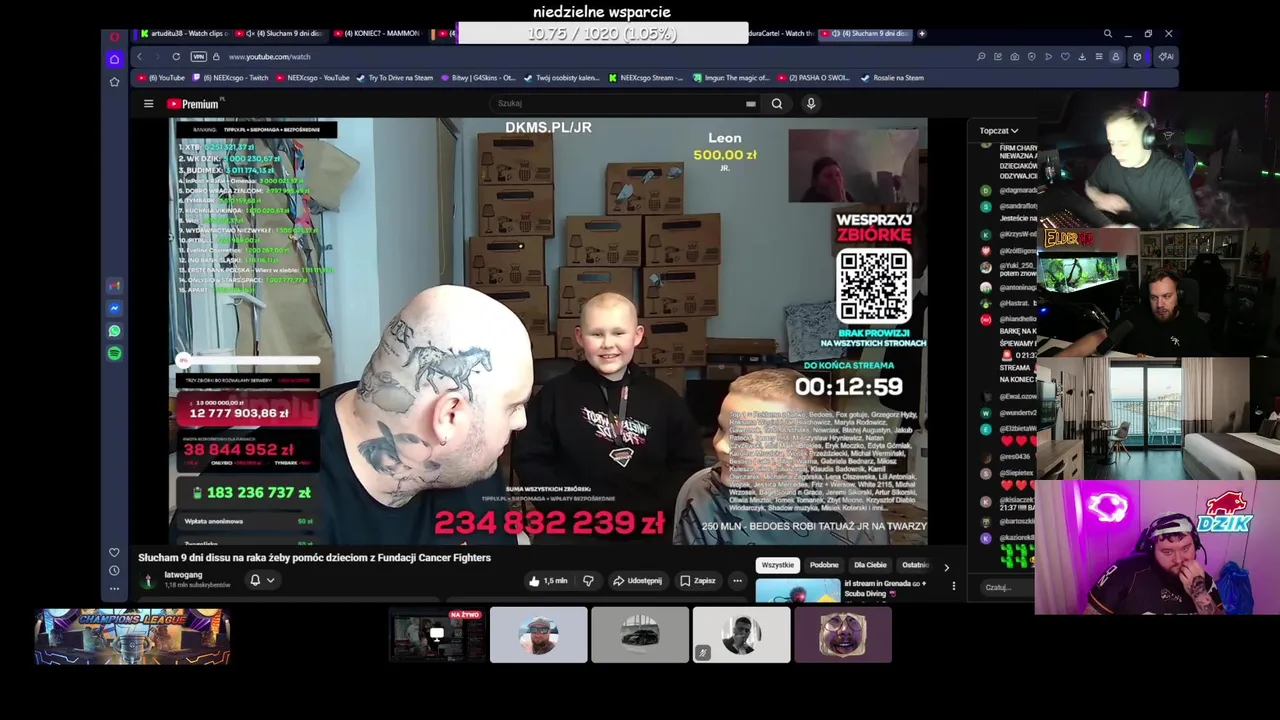Click the YouTube Premium logo
The height and width of the screenshot is (720, 1280).
(192, 104)
